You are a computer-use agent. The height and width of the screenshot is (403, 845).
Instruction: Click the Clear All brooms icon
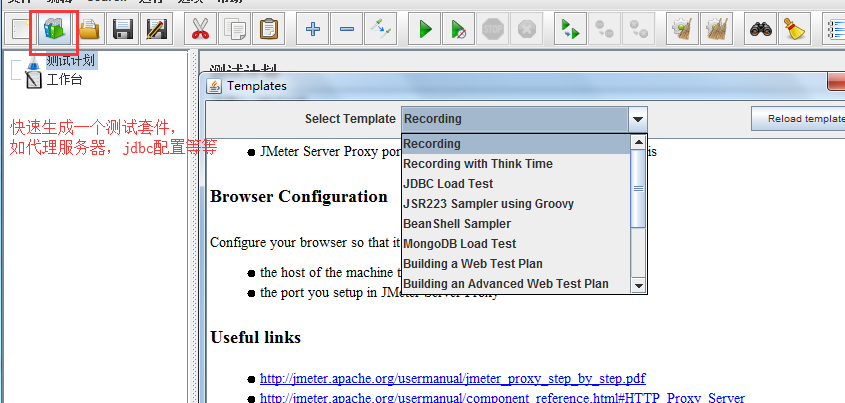(x=716, y=29)
